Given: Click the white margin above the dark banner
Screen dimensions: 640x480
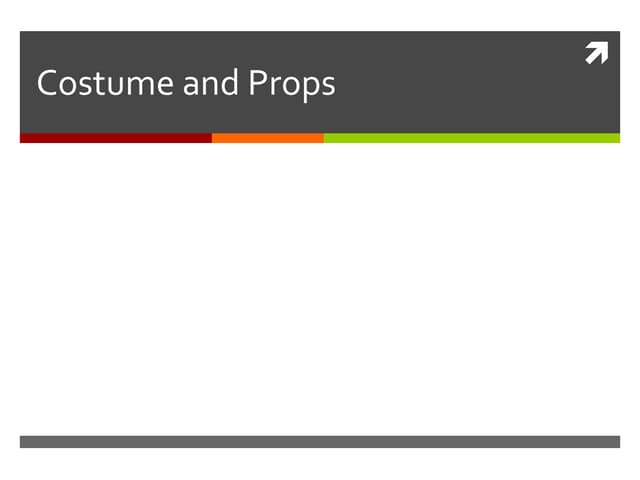Looking at the screenshot, I should [320, 15].
